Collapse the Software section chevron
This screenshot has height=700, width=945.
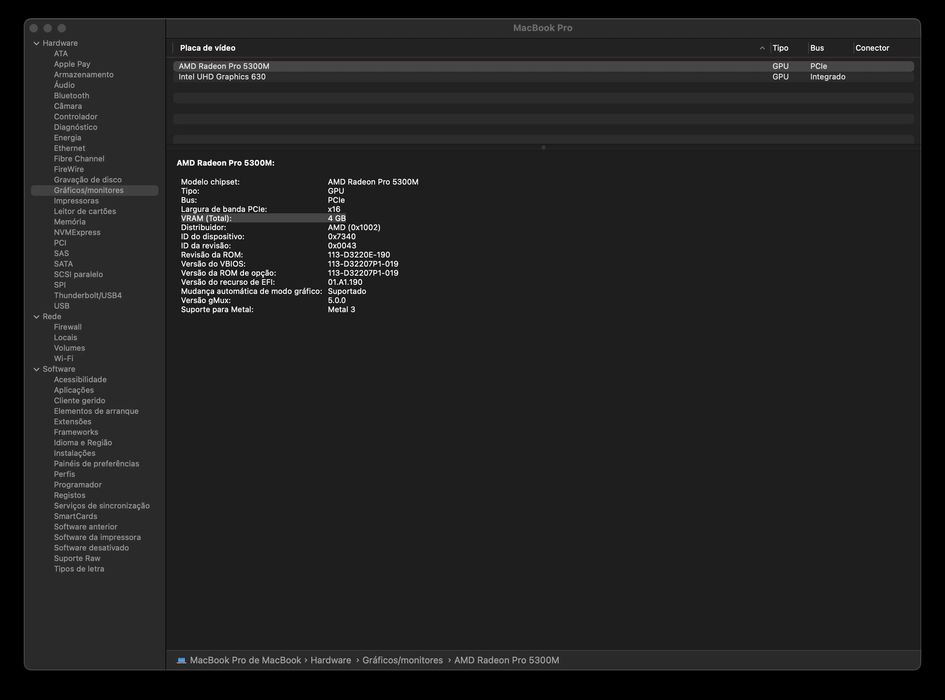(x=36, y=369)
